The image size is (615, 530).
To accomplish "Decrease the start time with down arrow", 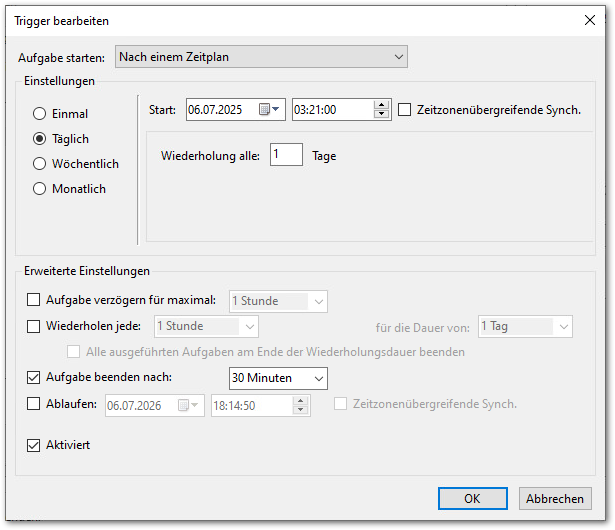I will [x=381, y=115].
